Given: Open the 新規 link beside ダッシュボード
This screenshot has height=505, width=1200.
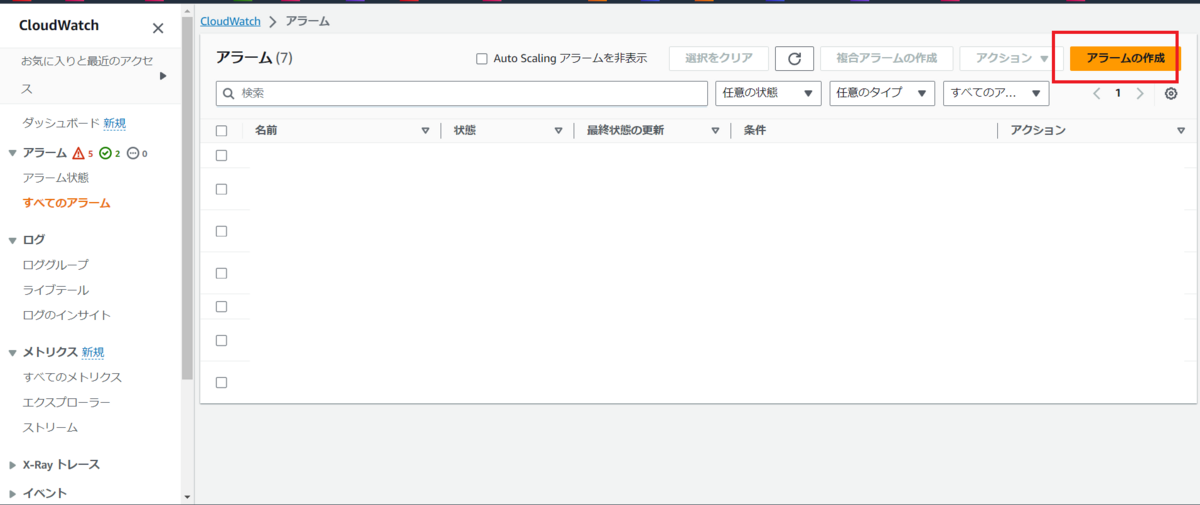Looking at the screenshot, I should point(115,123).
